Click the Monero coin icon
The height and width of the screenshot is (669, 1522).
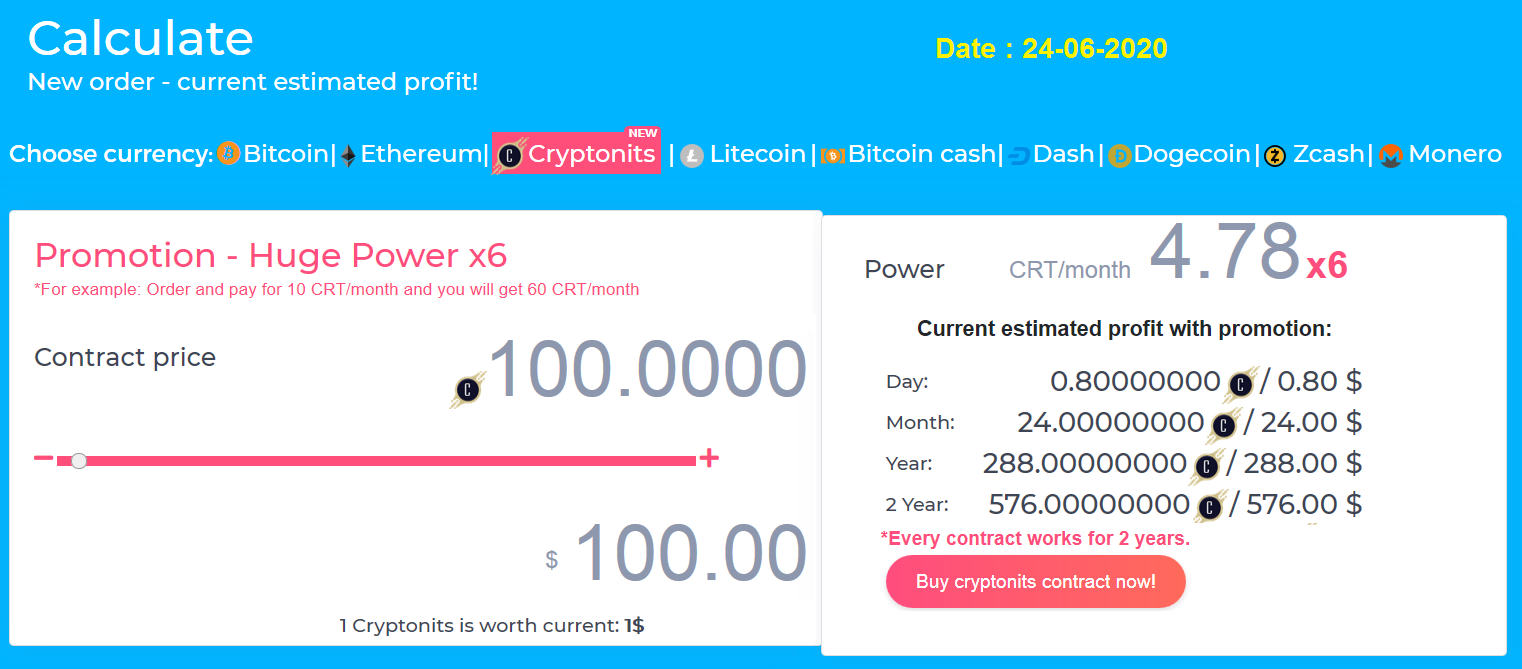click(x=1391, y=156)
